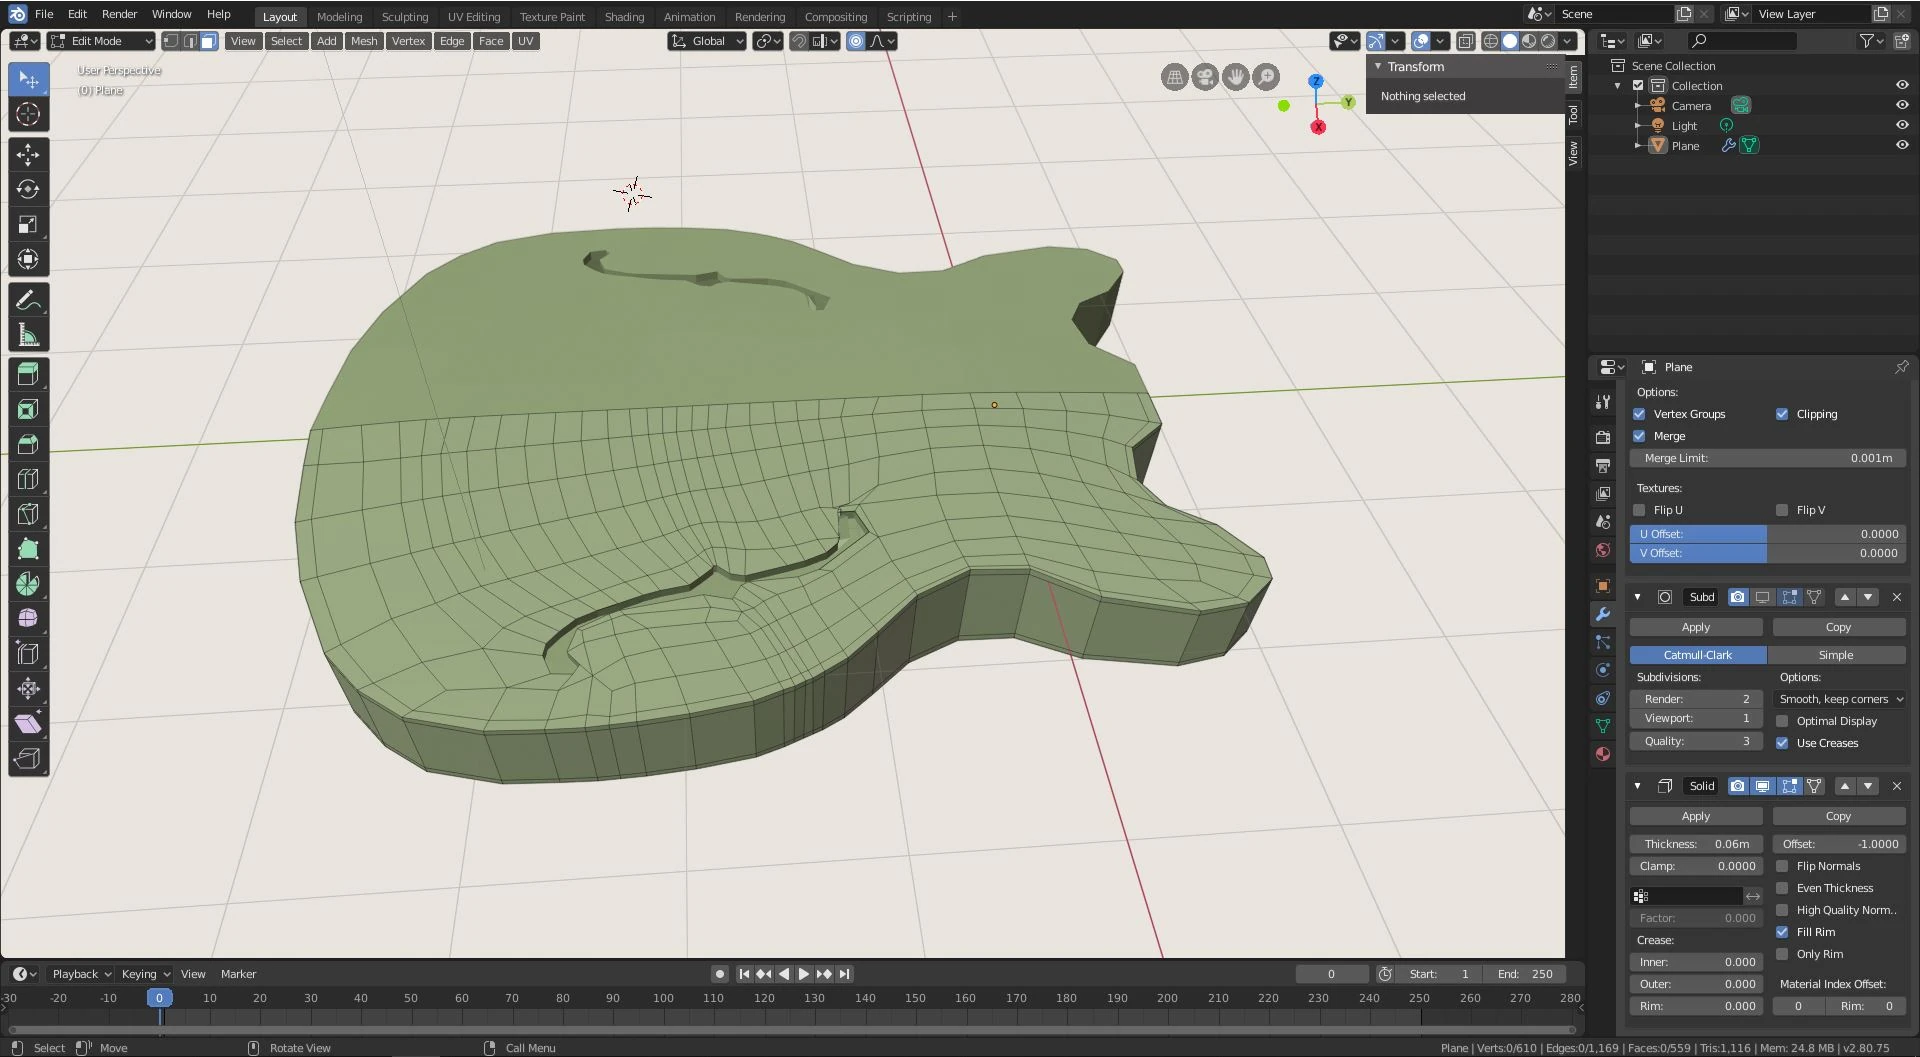Switch to face select mode
Viewport: 1920px width, 1057px height.
(208, 41)
